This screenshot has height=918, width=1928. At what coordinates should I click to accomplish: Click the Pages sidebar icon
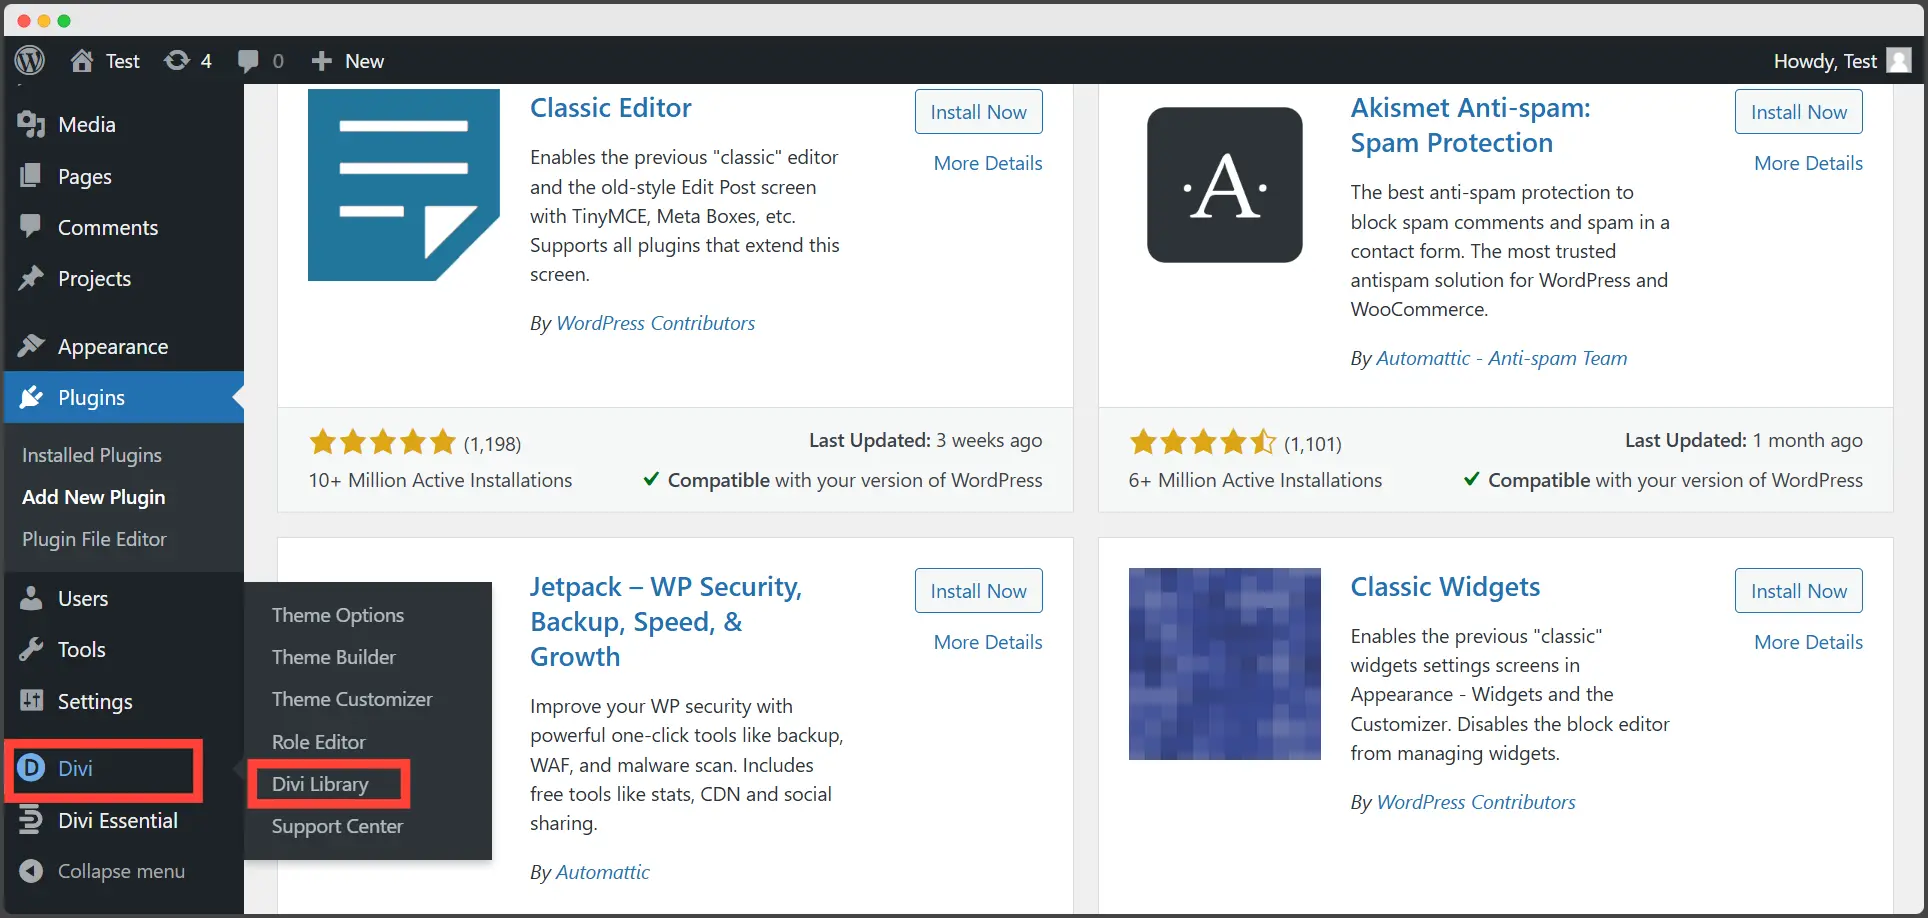pos(31,176)
